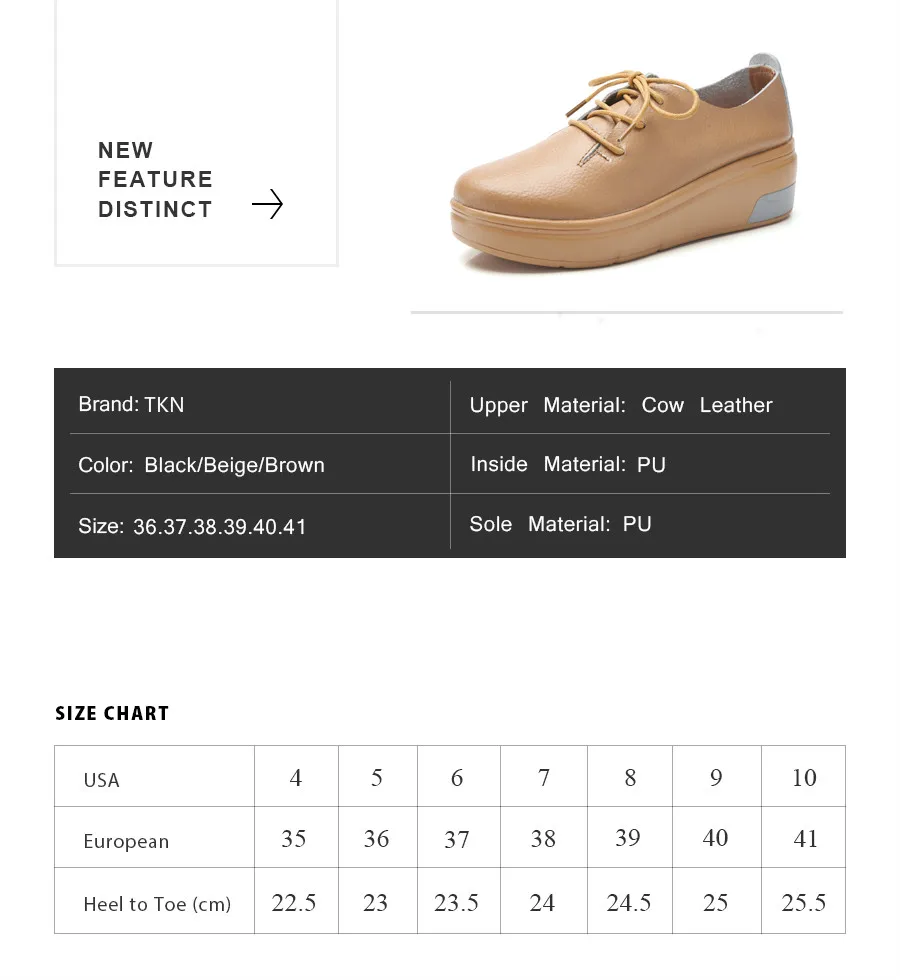Click the European row label
The width and height of the screenshot is (900, 980).
tap(126, 841)
